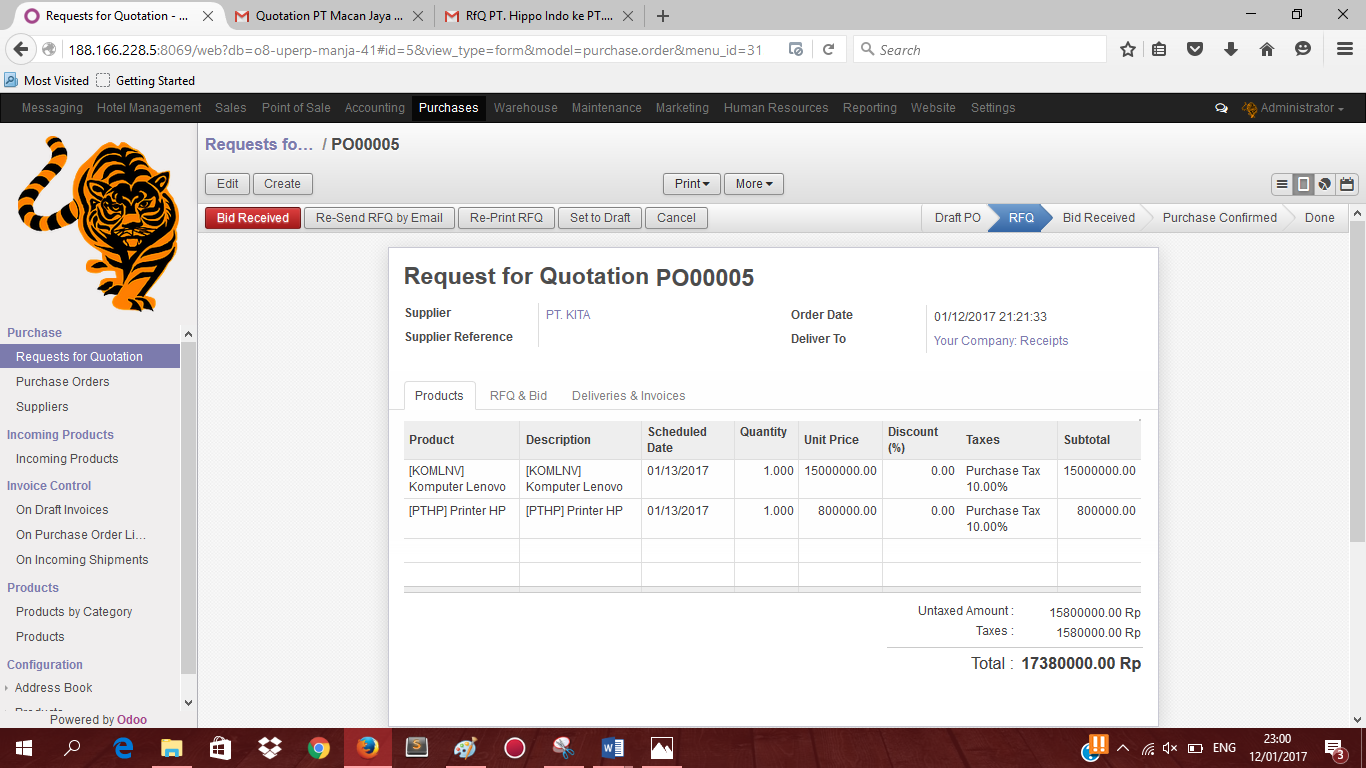Open the Accounting top menu
This screenshot has width=1366, height=768.
pyautogui.click(x=375, y=108)
